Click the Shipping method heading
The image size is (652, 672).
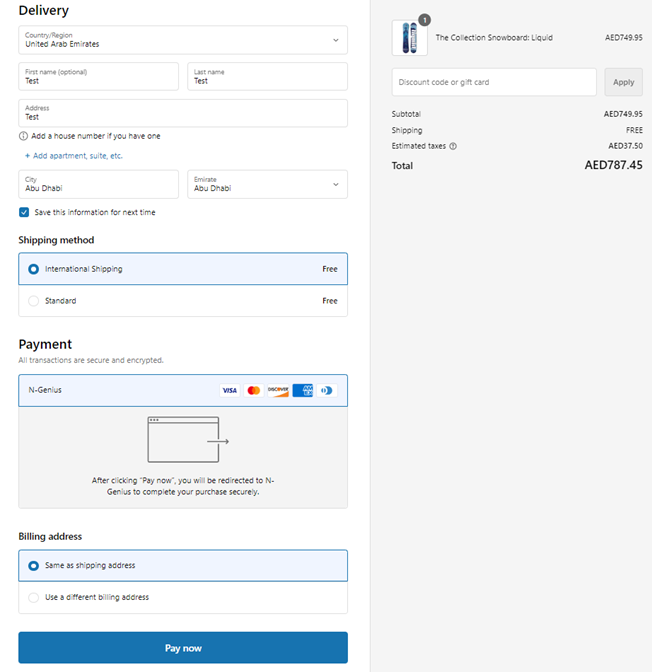coord(56,240)
